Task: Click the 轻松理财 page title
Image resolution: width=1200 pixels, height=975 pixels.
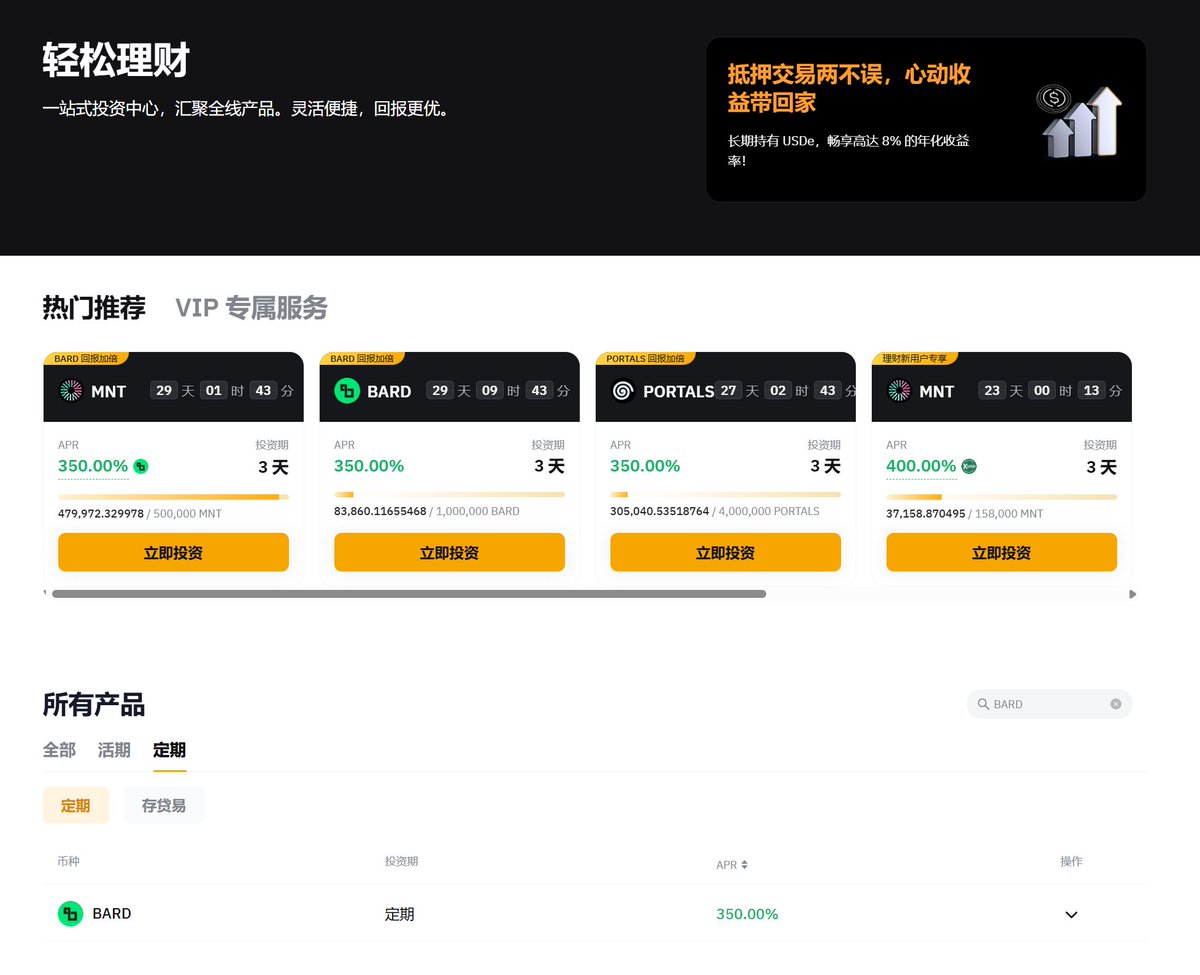Action: 116,61
